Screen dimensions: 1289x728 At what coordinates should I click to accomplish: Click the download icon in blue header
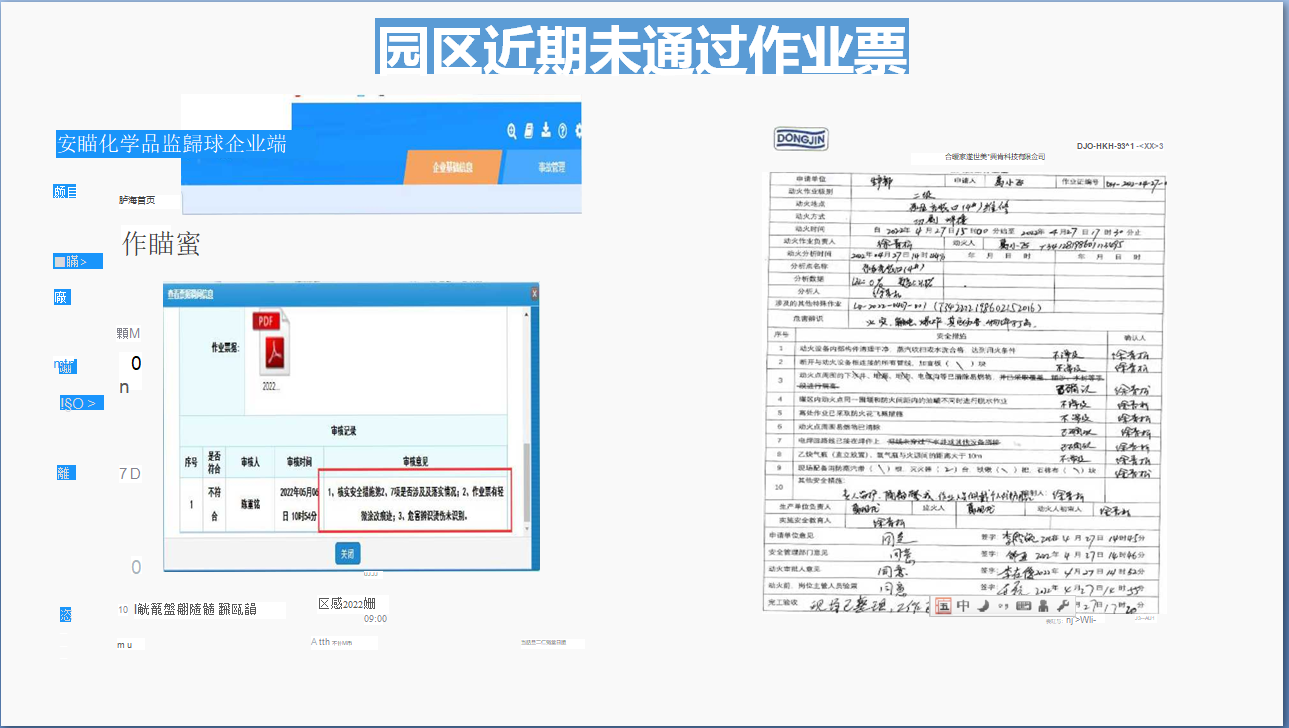(x=546, y=131)
